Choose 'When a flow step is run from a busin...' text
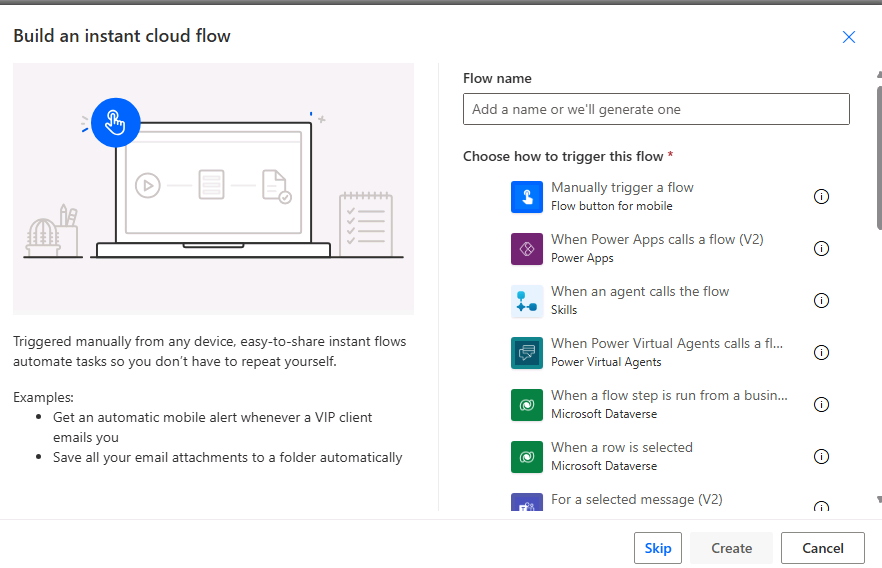This screenshot has height=568, width=882. [x=669, y=395]
